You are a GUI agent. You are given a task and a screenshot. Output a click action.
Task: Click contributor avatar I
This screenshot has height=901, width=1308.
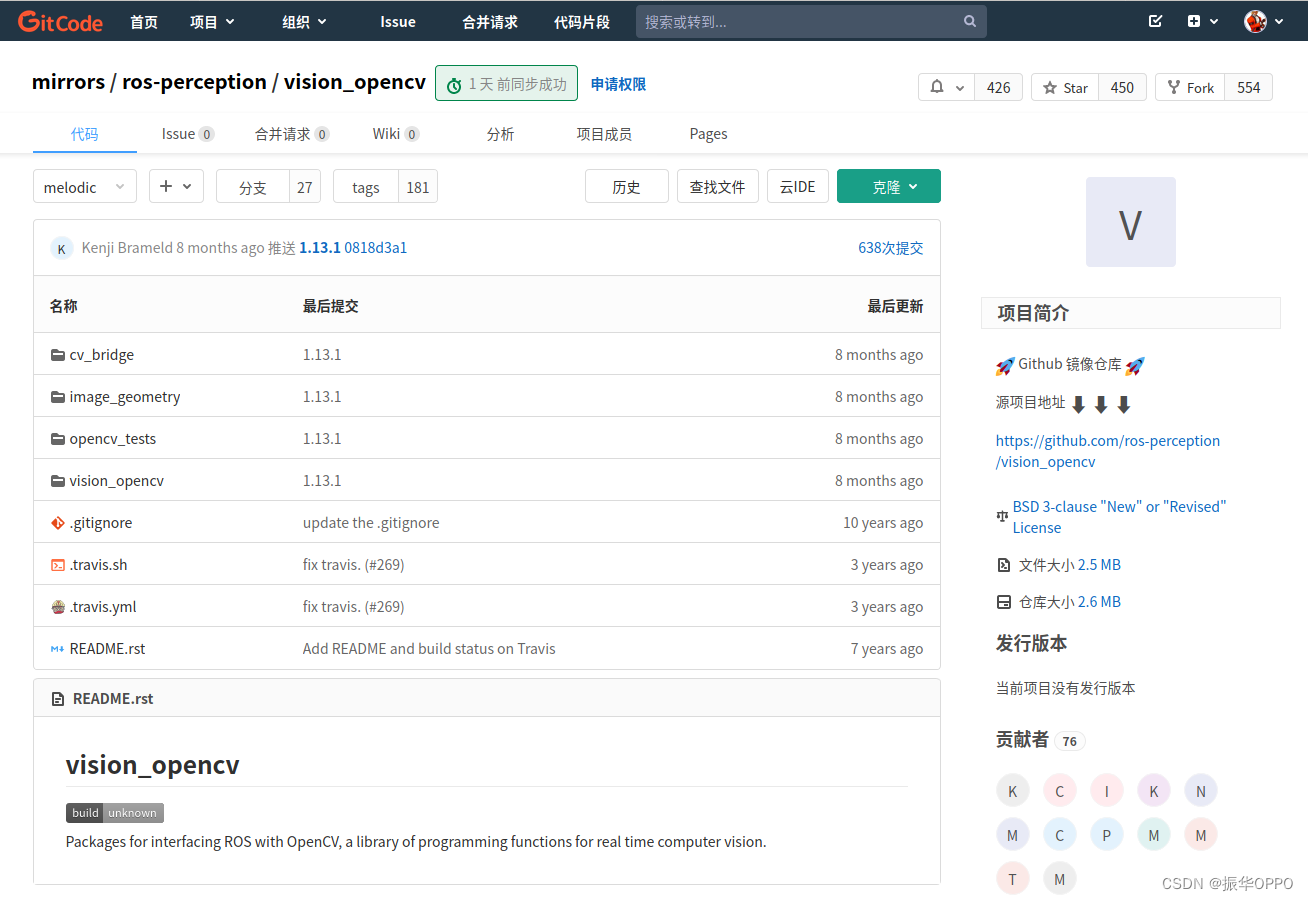coord(1106,791)
